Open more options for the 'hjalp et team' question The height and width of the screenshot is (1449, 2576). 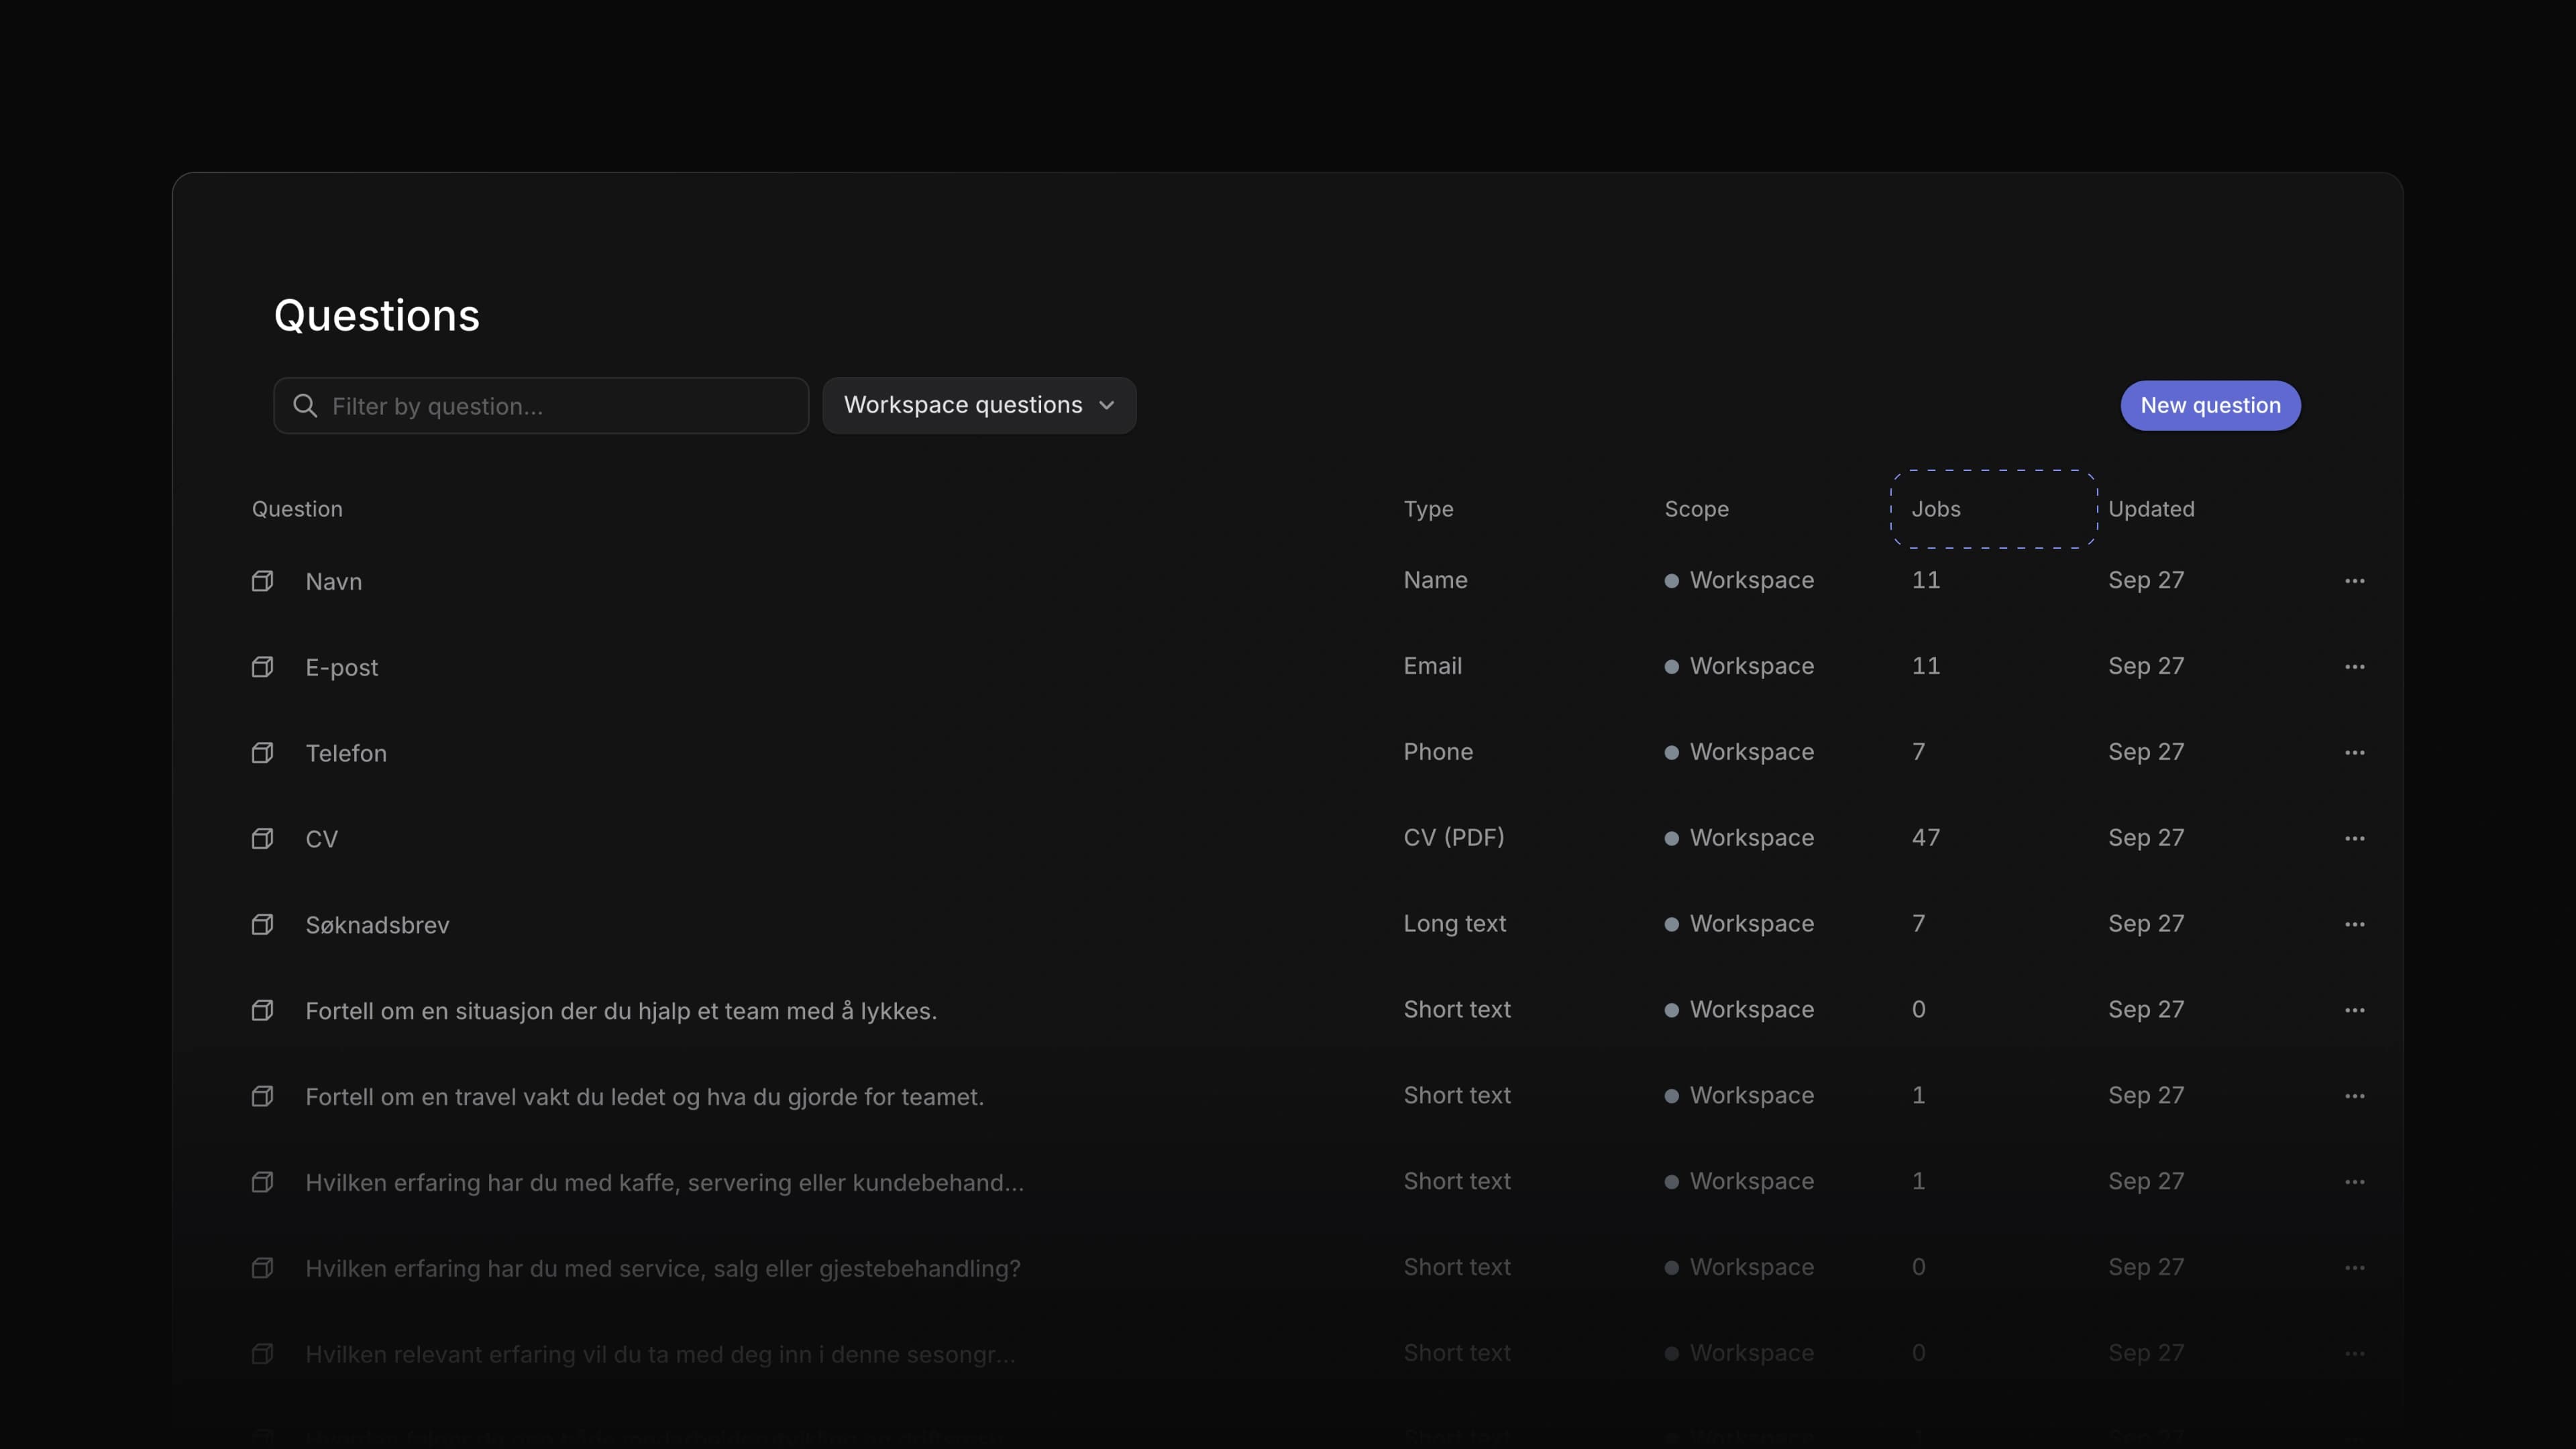[x=2354, y=1011]
